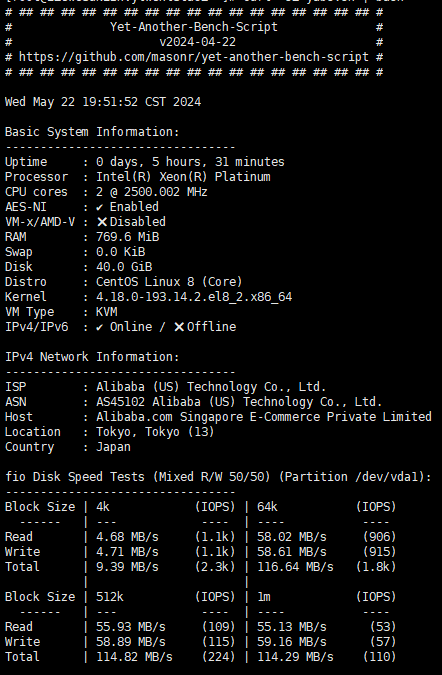442x675 pixels.
Task: Click the 4k Write value '4.71 MB/s'
Action: click(127, 552)
